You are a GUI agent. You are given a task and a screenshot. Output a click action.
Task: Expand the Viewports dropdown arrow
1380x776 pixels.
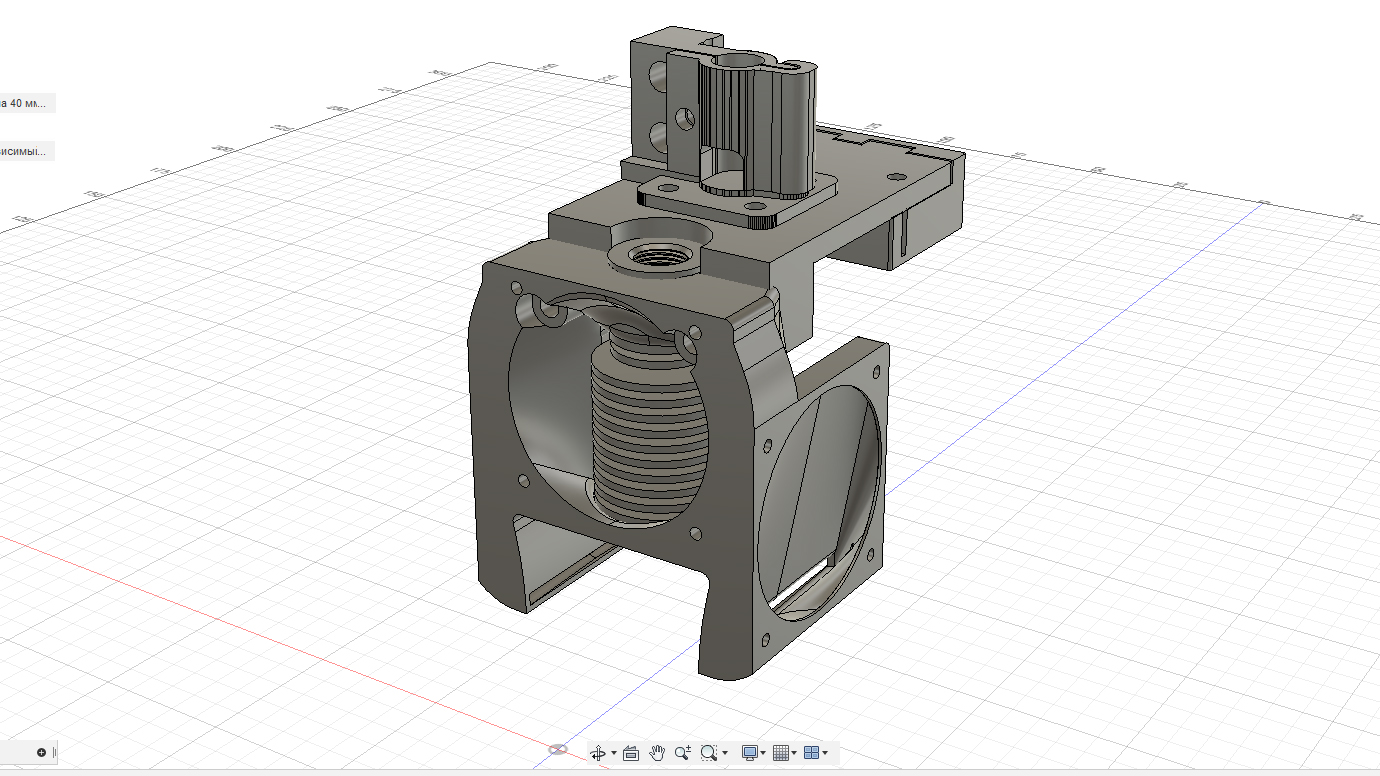[825, 753]
